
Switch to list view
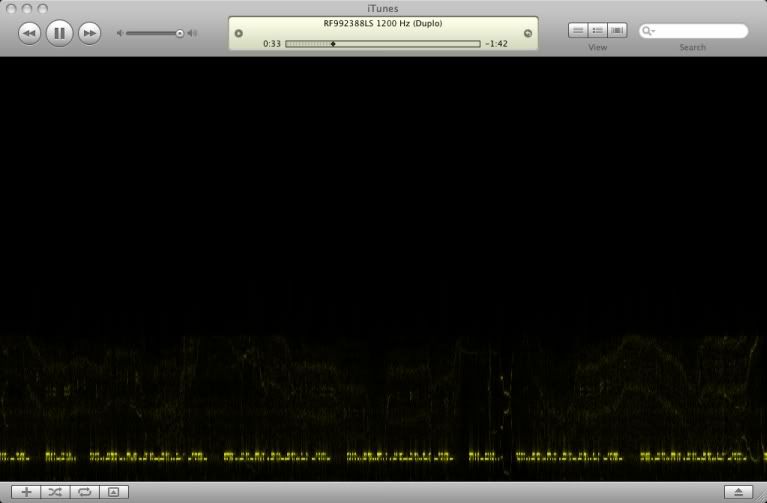coord(578,31)
